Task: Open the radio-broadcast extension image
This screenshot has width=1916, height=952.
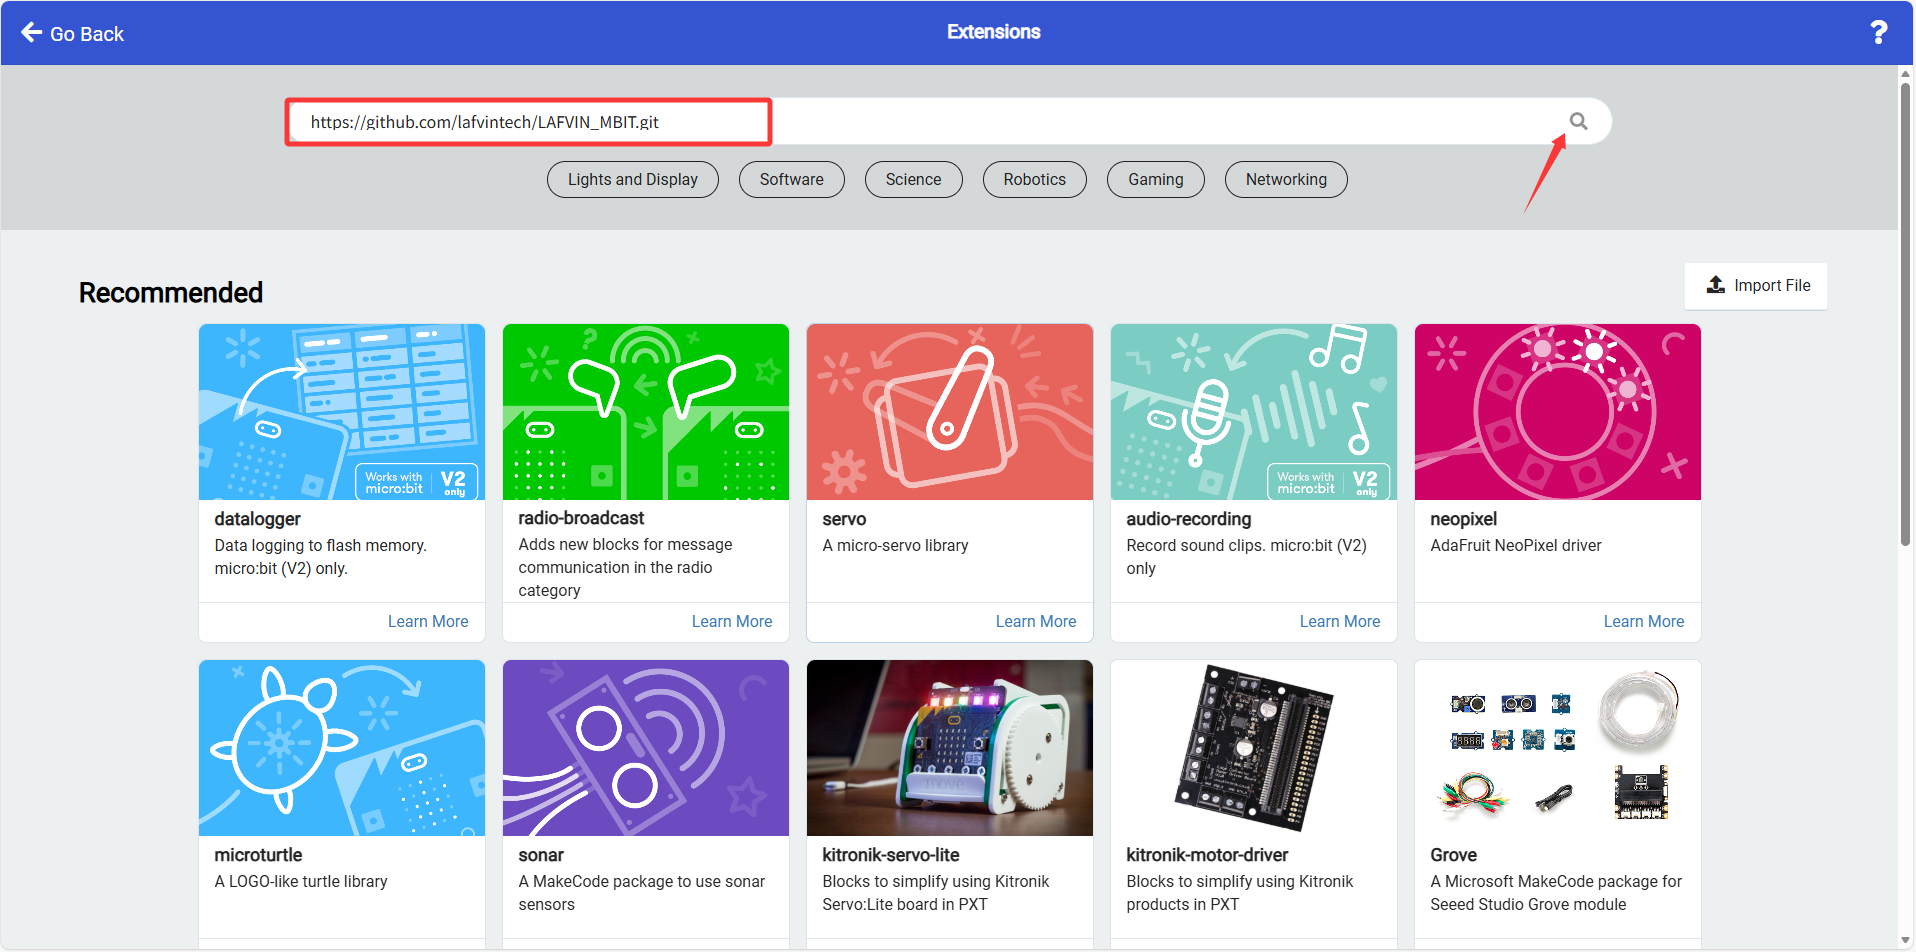Action: click(646, 412)
